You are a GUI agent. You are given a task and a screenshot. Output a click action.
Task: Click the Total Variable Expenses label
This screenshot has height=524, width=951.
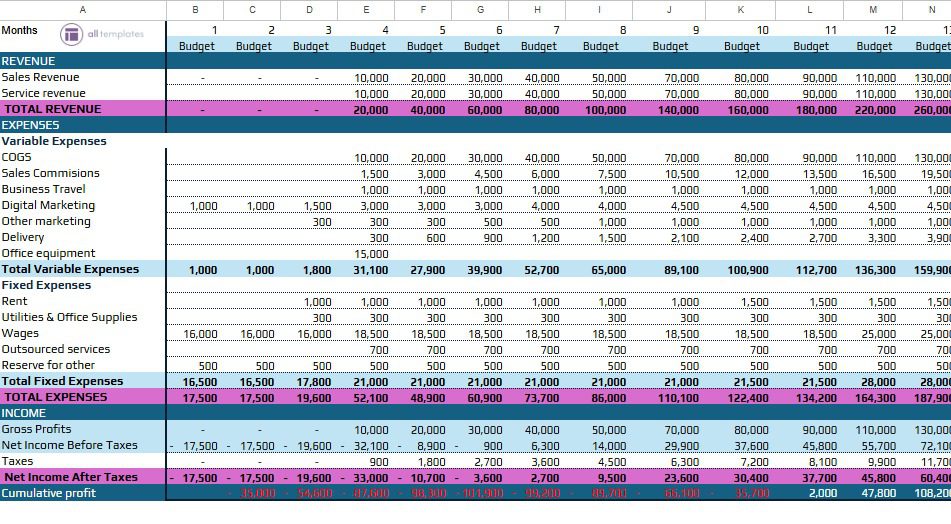(70, 269)
